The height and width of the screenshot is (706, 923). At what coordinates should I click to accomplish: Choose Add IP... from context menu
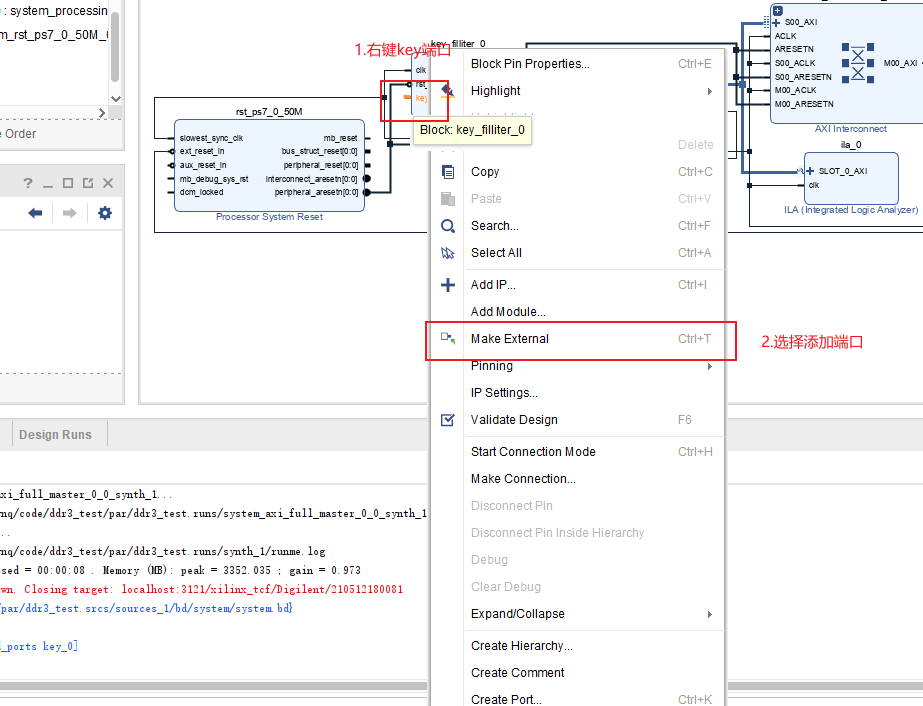point(577,285)
